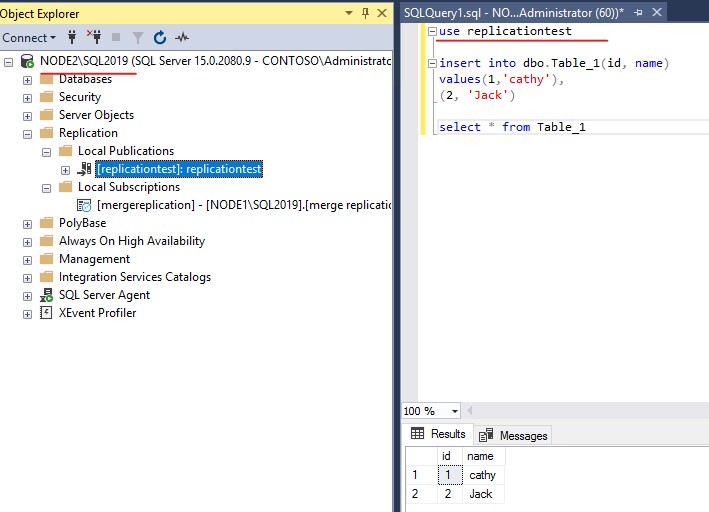Select the Server Objects folder
Screen dimensions: 709x512
(96, 115)
